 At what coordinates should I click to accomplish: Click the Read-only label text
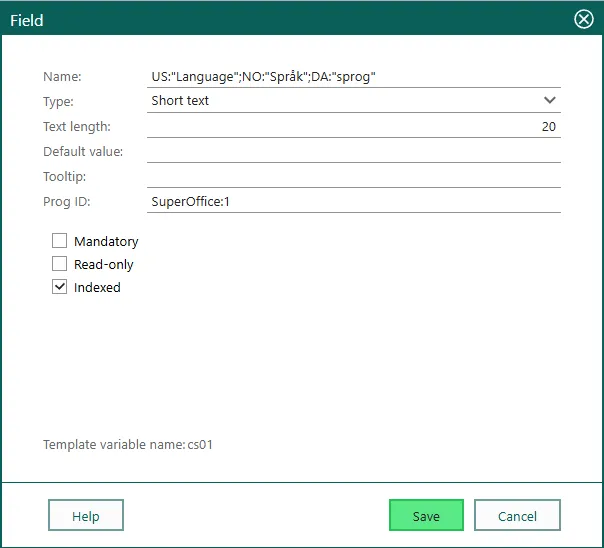(103, 265)
